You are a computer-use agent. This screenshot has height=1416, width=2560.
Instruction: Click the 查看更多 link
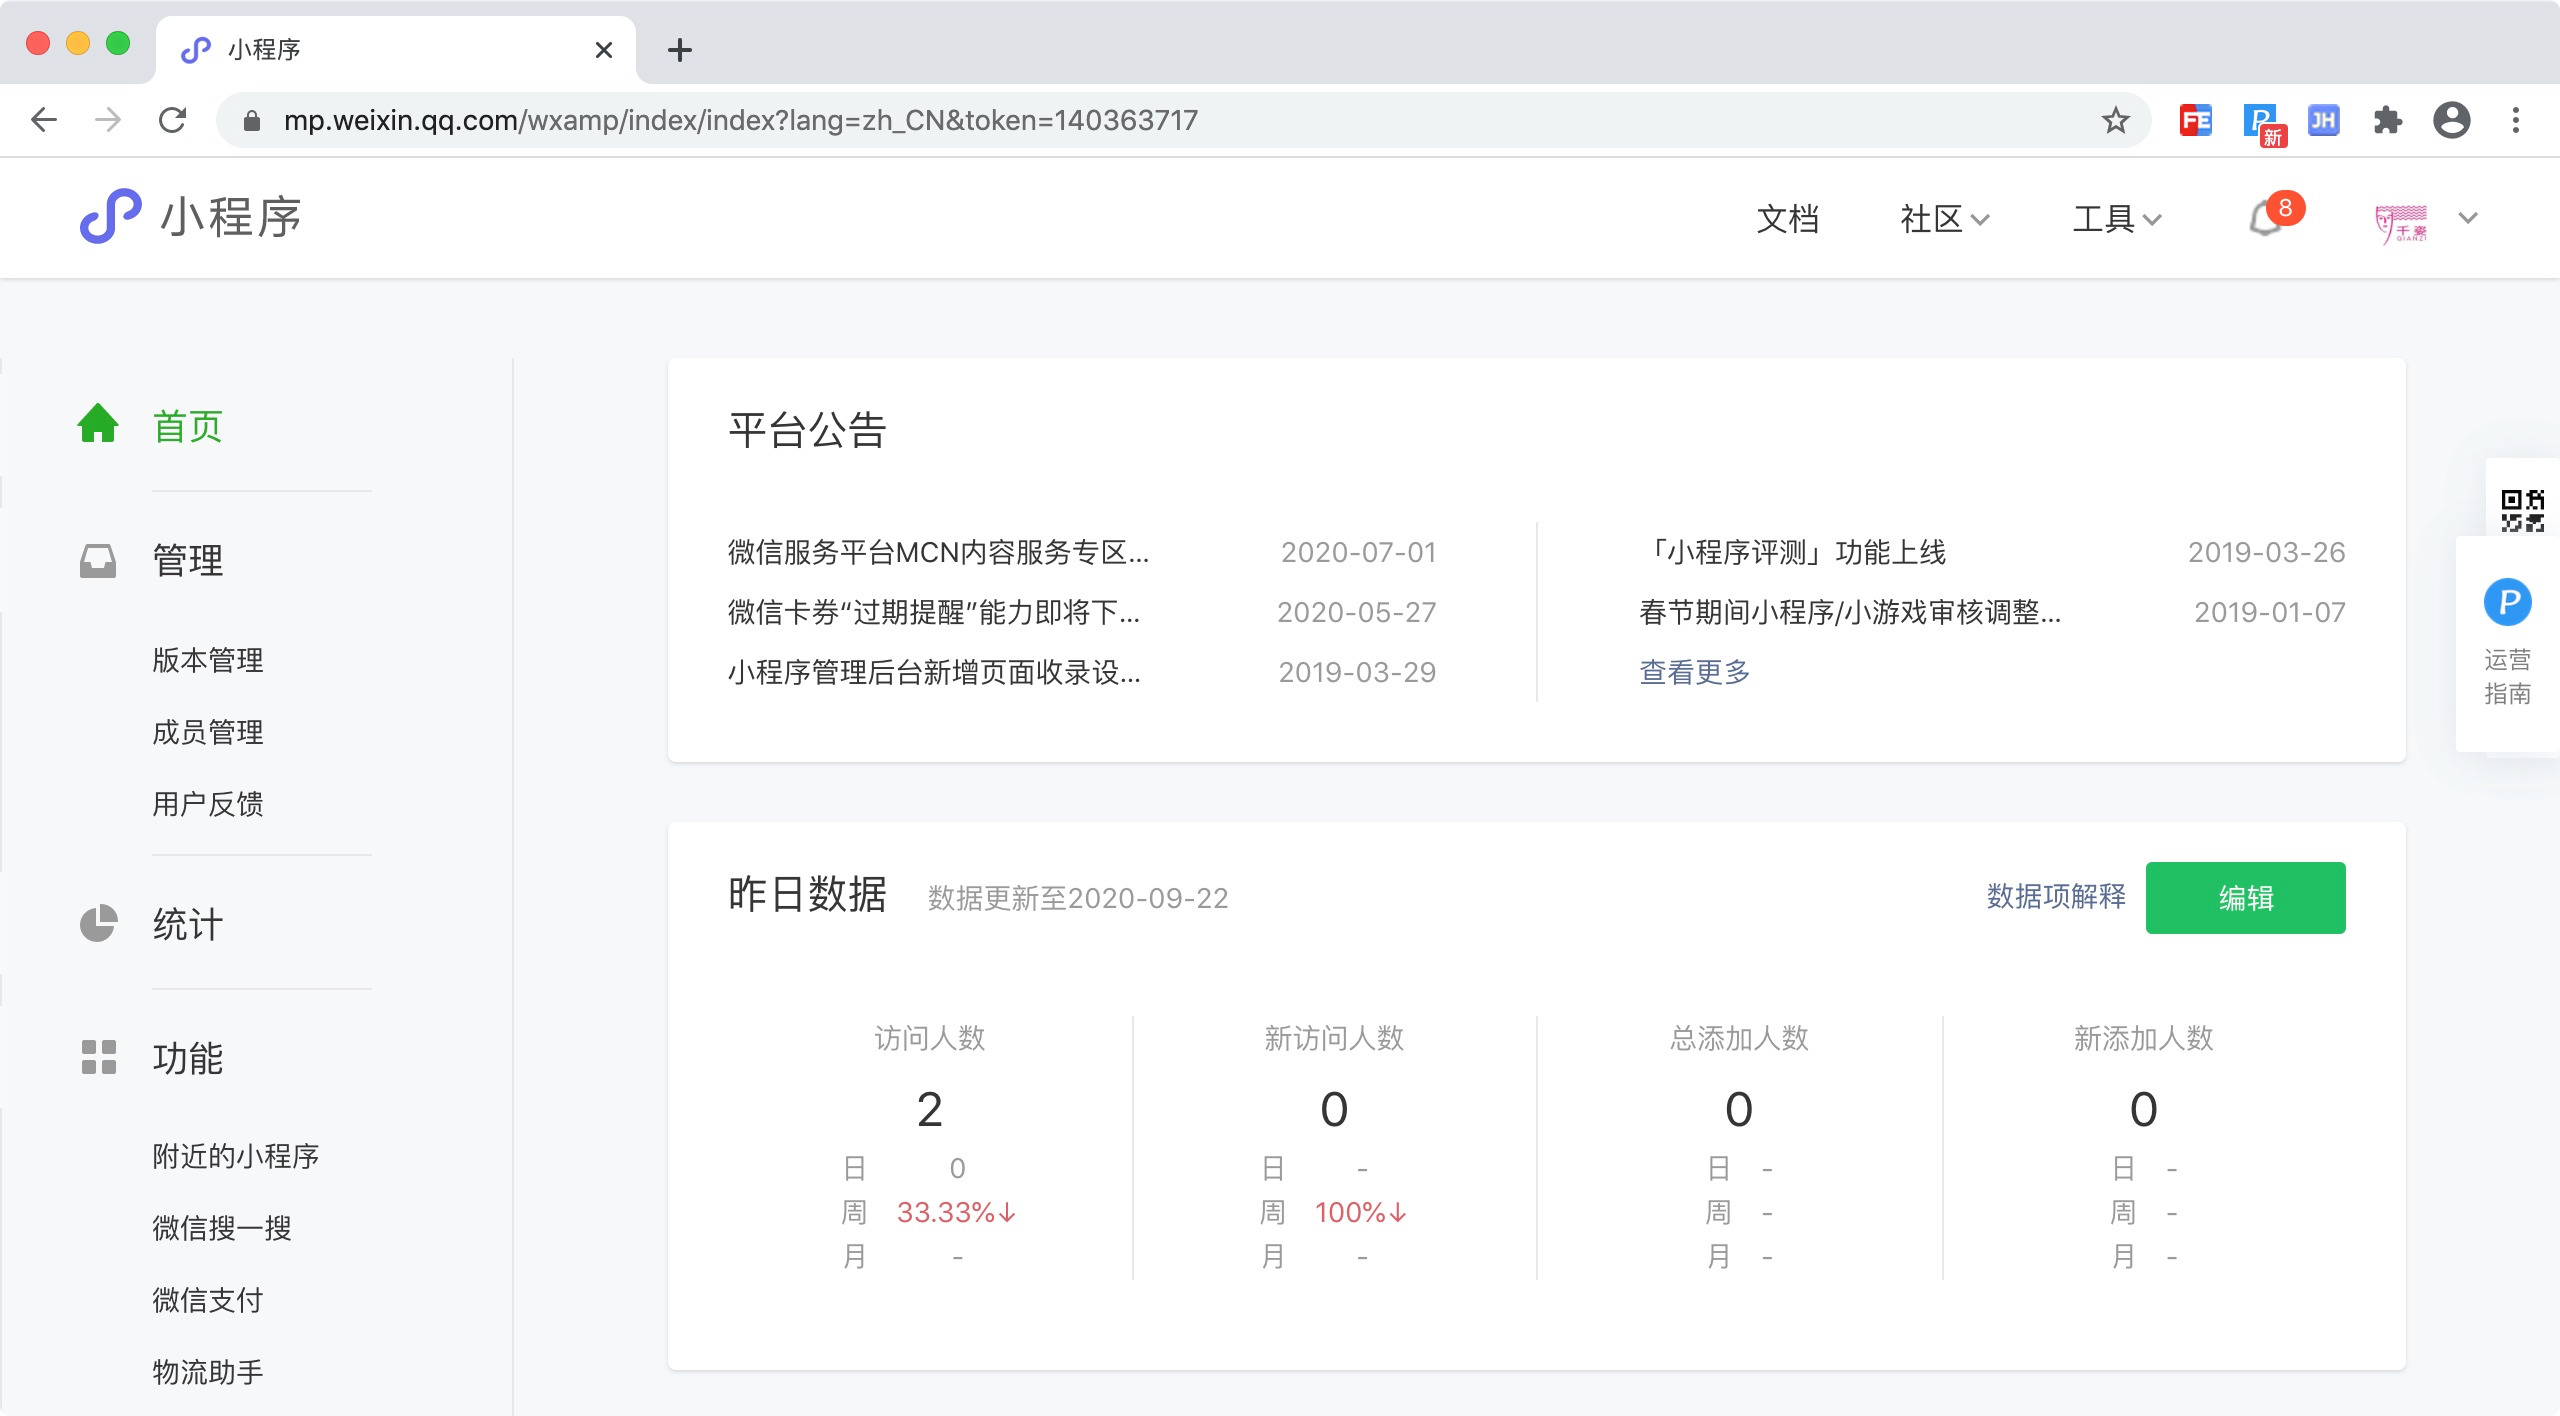(1694, 672)
